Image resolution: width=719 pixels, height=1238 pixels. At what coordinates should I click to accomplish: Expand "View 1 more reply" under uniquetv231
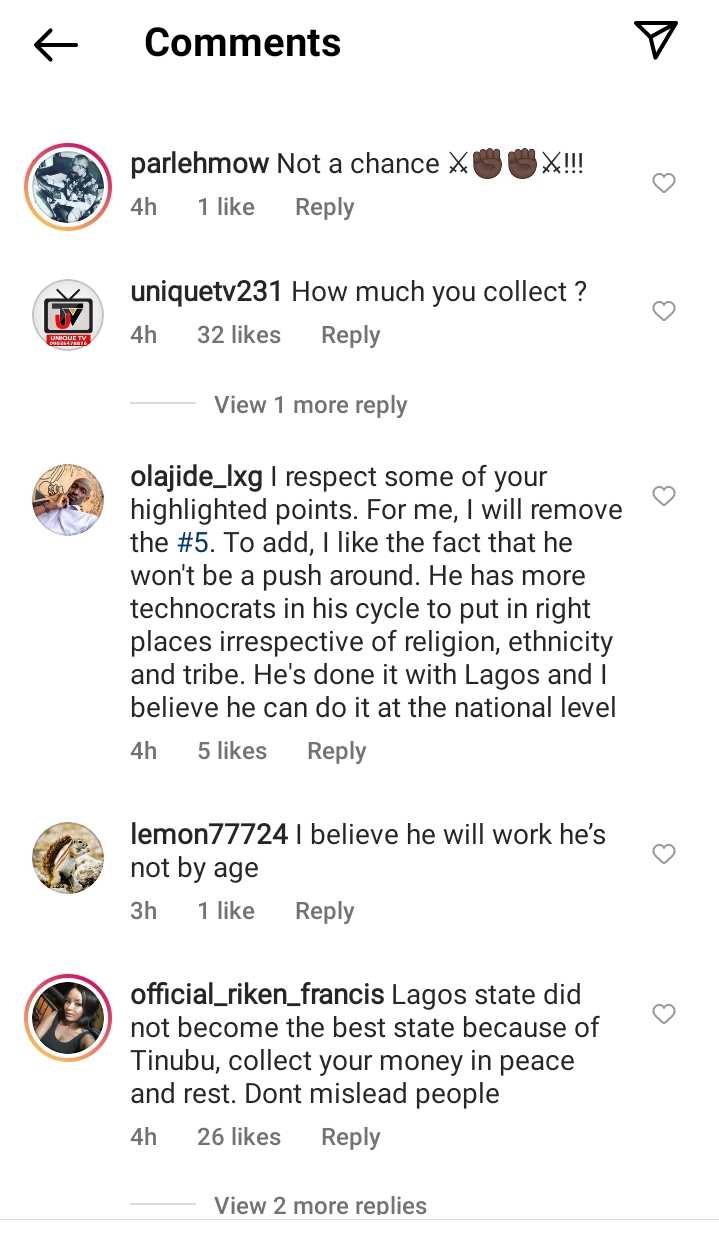[310, 405]
